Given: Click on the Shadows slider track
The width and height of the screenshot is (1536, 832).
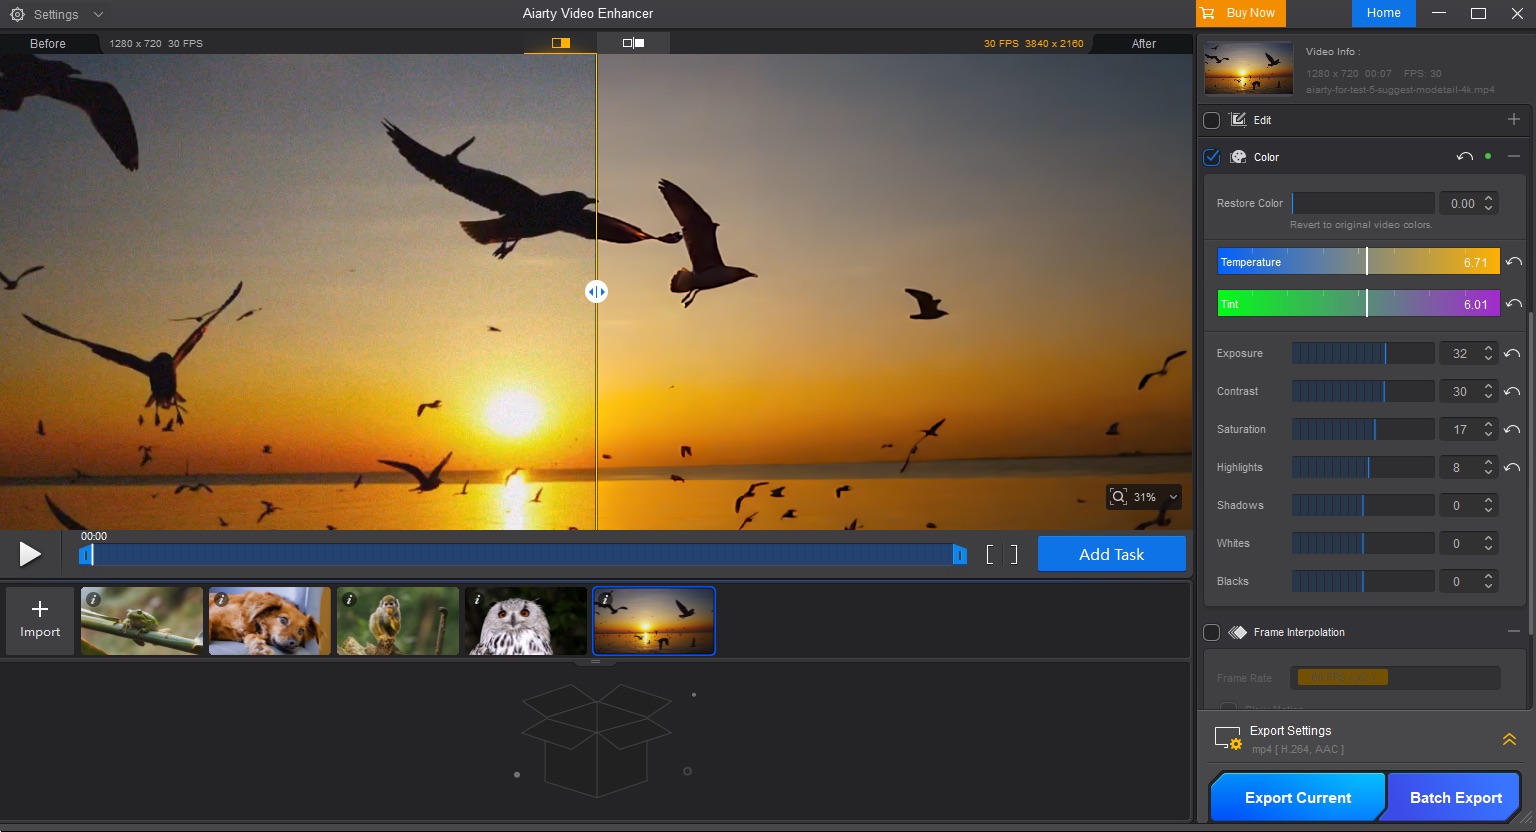Looking at the screenshot, I should [x=1363, y=505].
